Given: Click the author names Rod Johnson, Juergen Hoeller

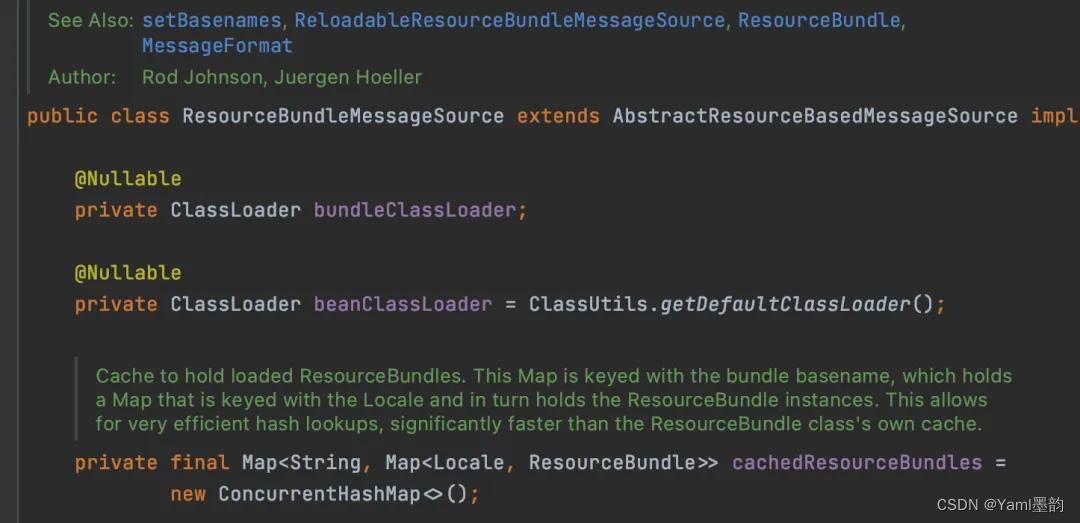Looking at the screenshot, I should 282,77.
